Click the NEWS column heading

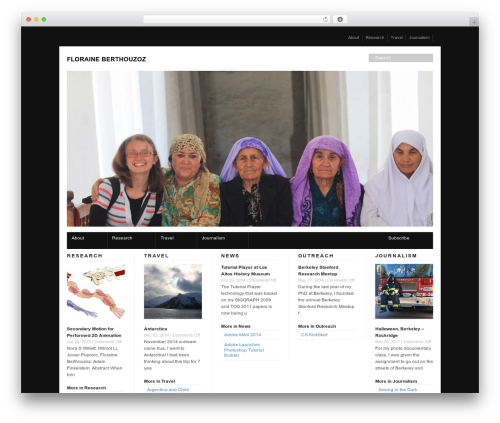click(230, 256)
